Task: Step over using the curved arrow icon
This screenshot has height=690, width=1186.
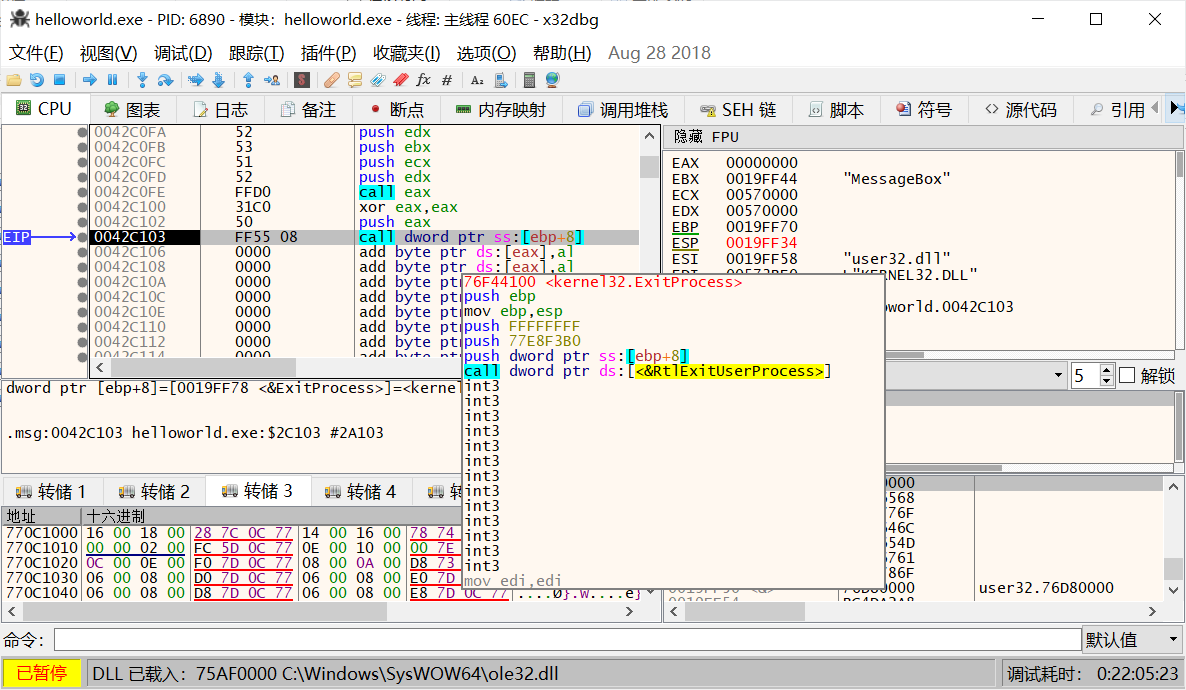Action: (165, 80)
